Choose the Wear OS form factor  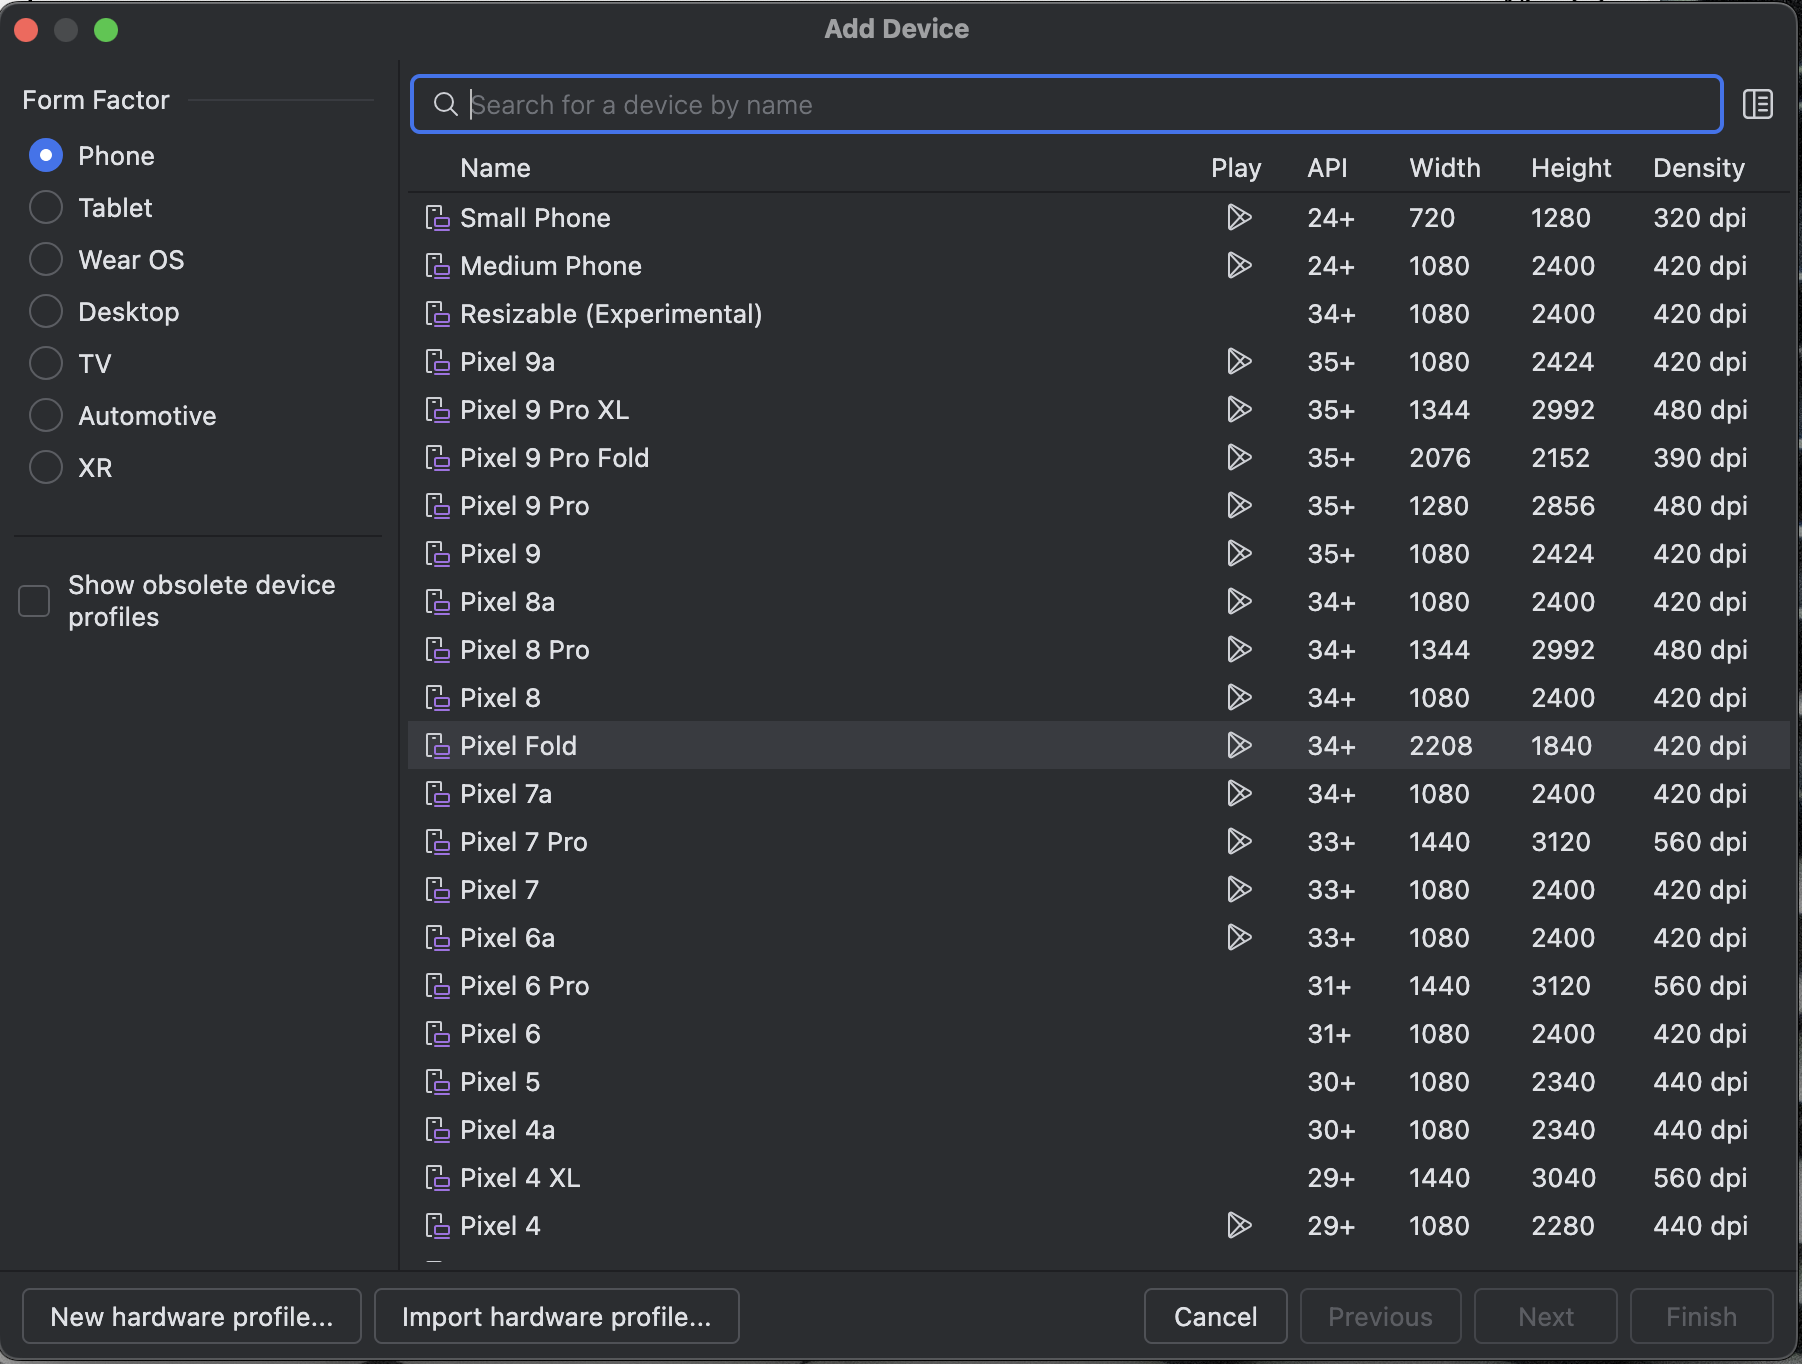tap(46, 260)
